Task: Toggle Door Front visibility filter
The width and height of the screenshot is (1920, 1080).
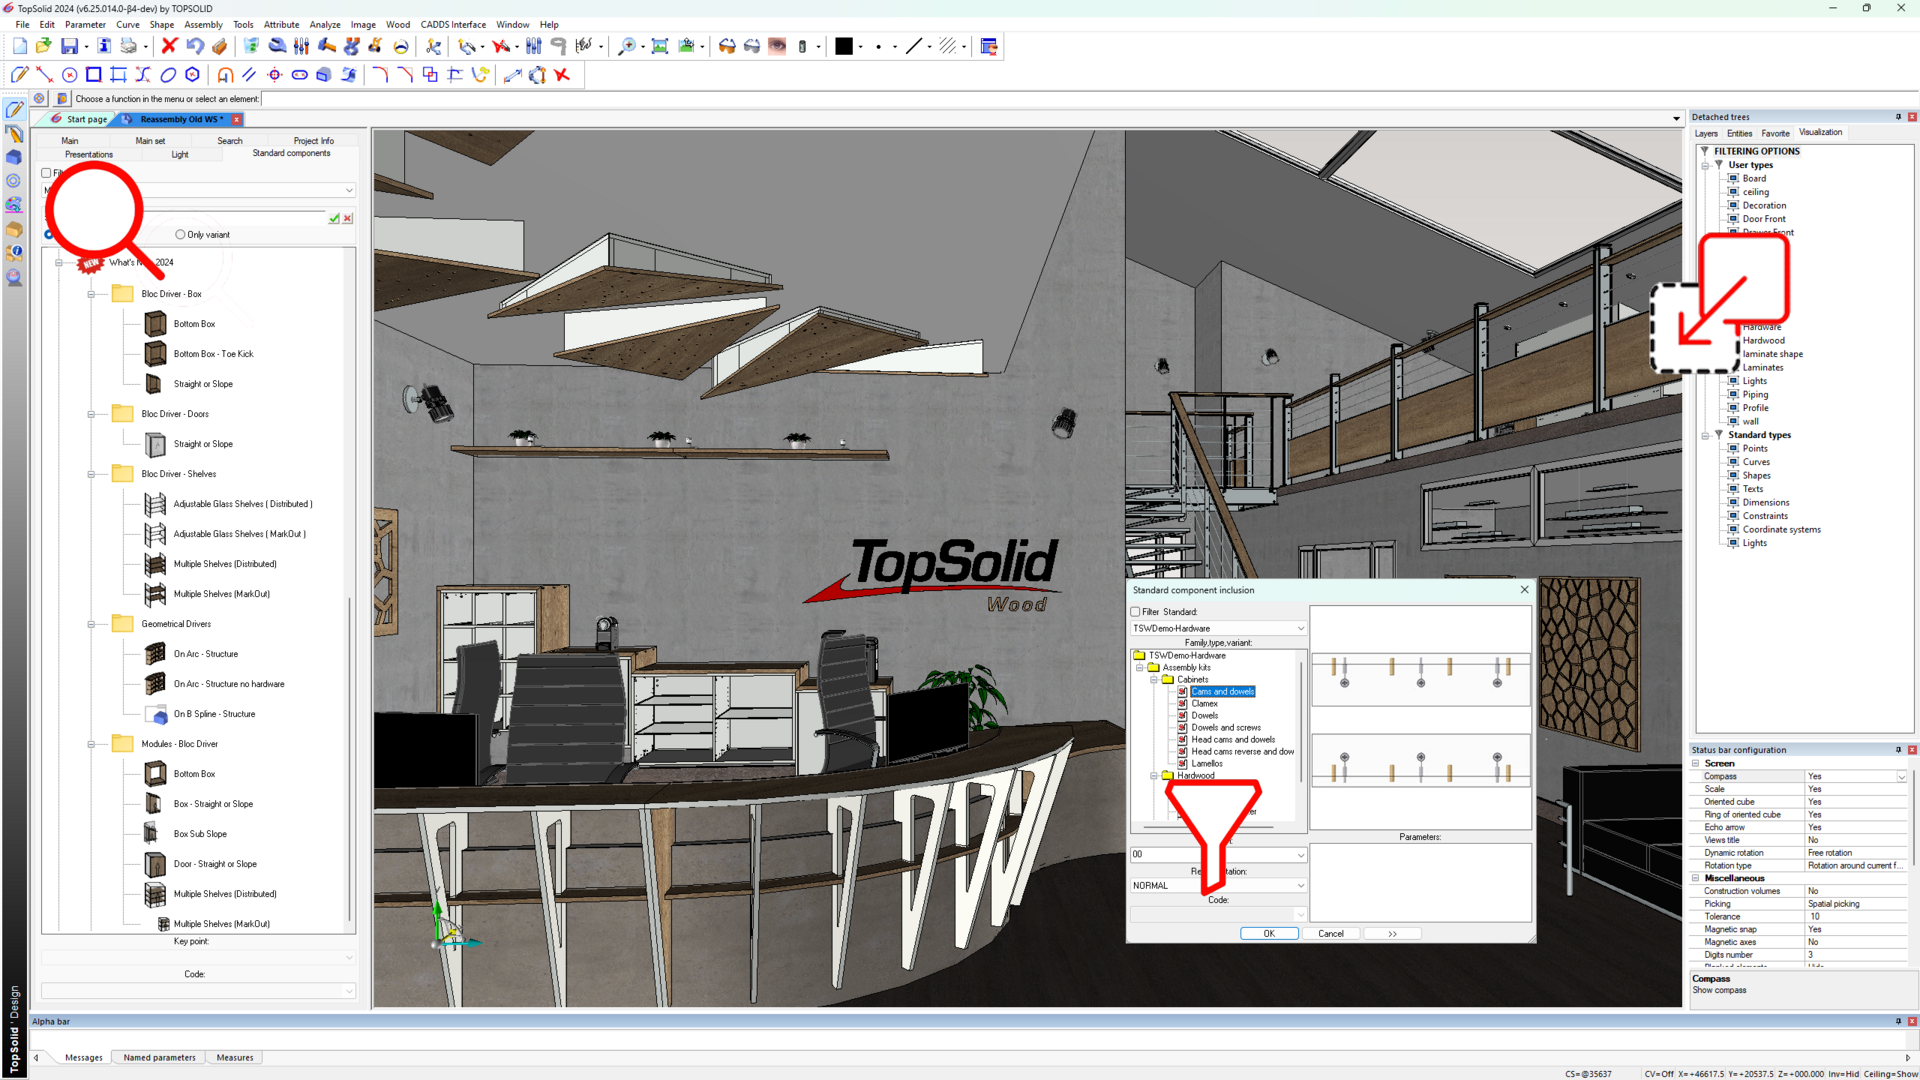Action: [x=1733, y=219]
